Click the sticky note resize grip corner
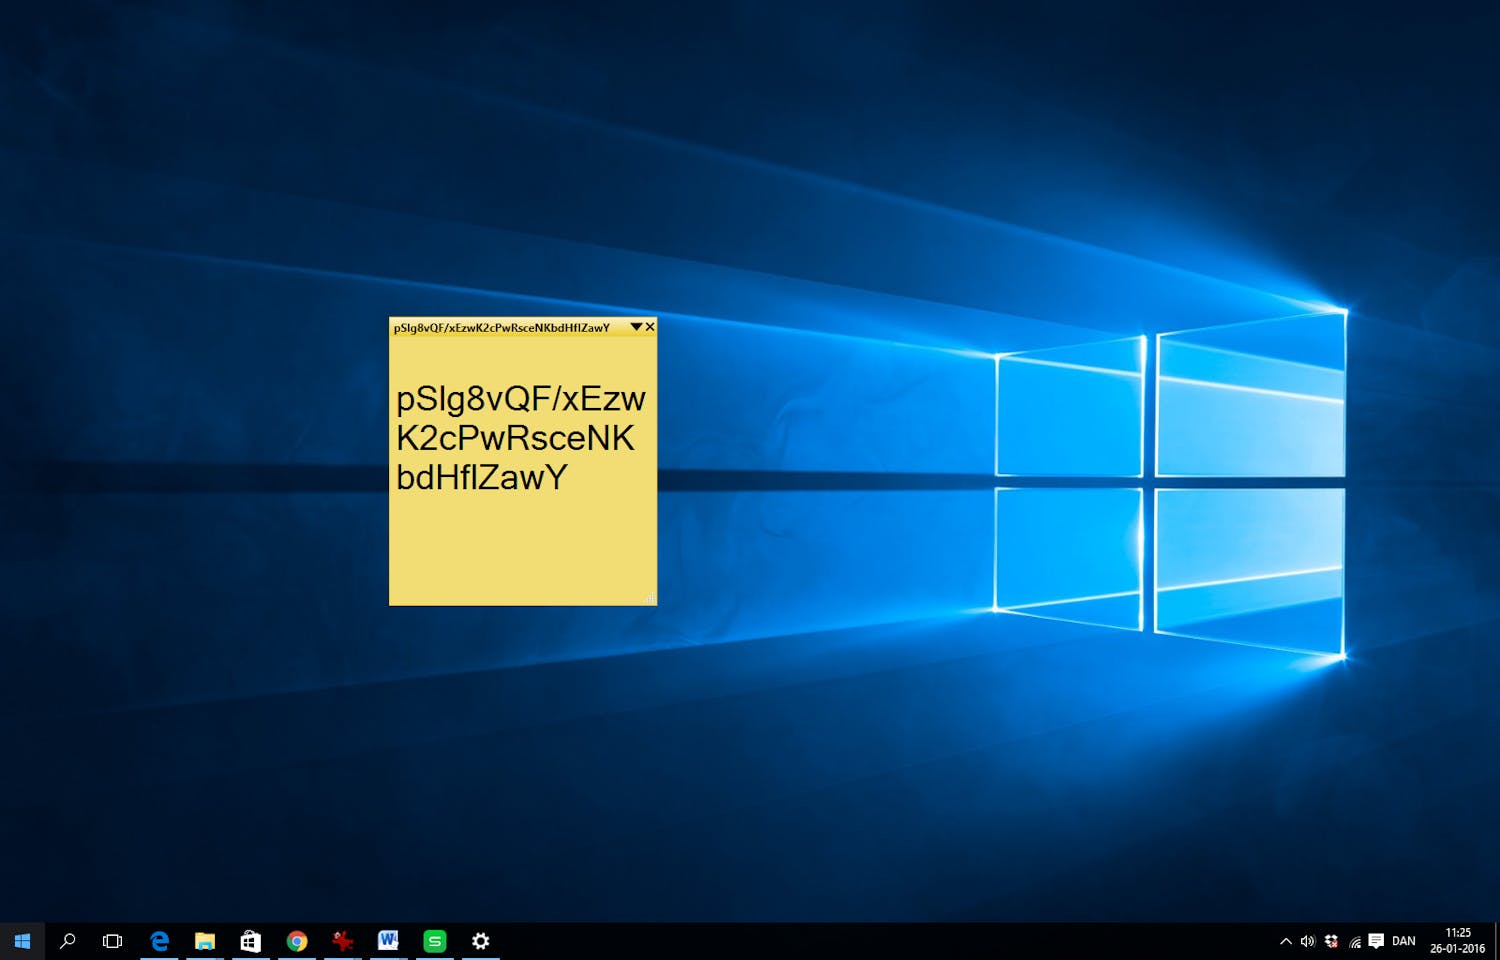The width and height of the screenshot is (1500, 960). tap(650, 598)
